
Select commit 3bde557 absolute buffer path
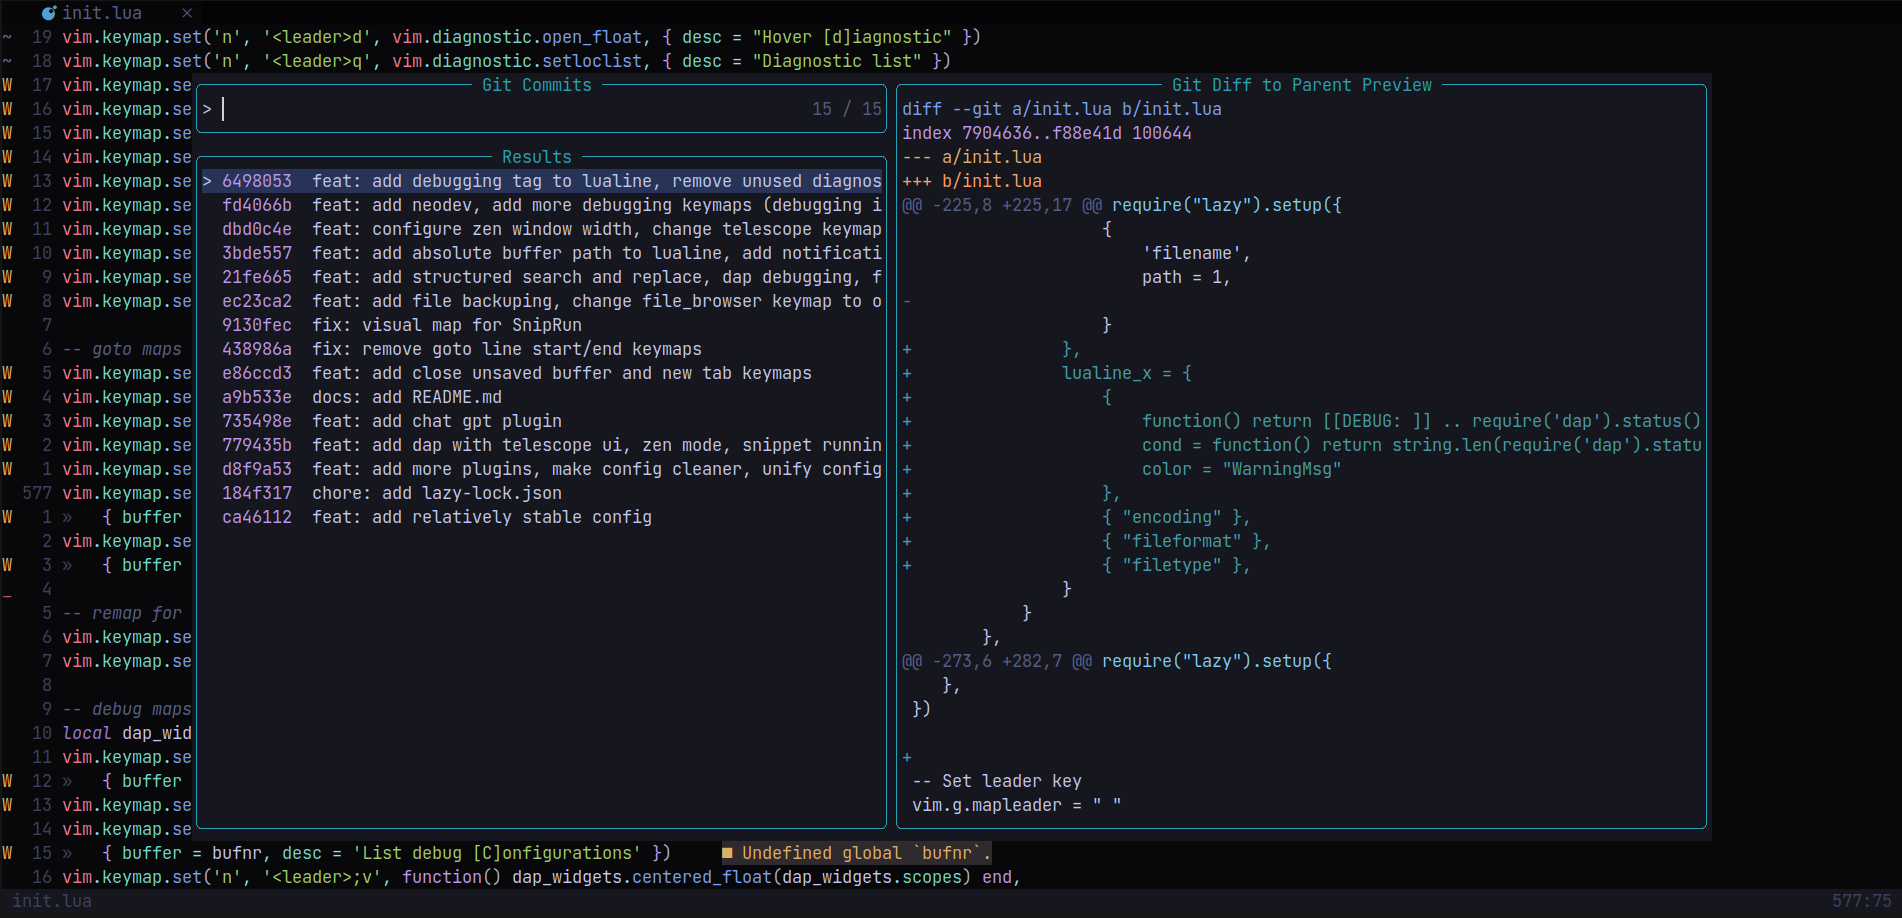tap(542, 253)
